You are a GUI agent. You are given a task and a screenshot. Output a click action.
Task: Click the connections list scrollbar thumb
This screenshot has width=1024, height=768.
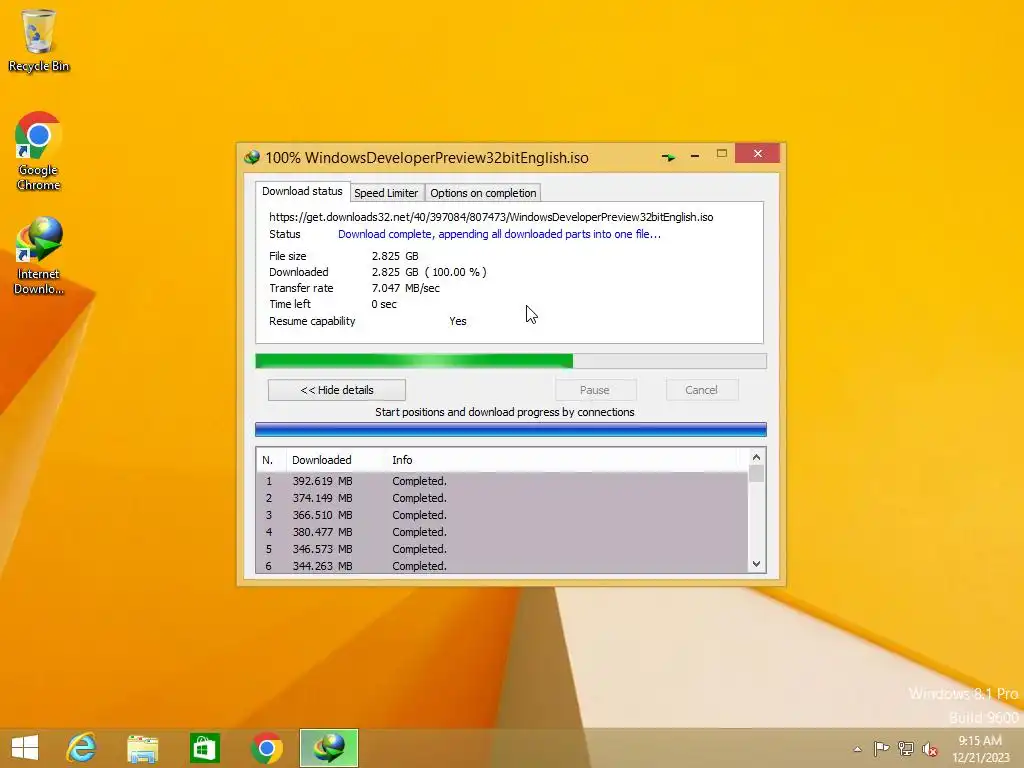756,473
